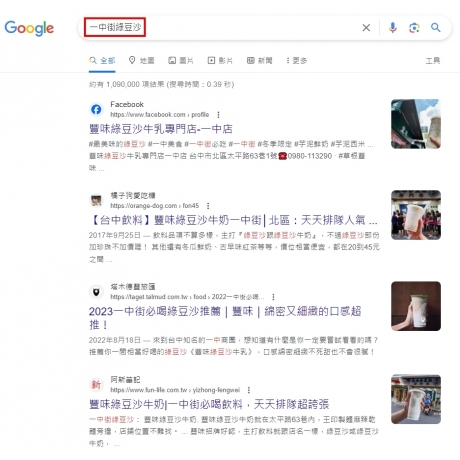
Task: Open 豐味綠豆沙牛乳專門店-一中店 Facebook link
Action: tap(161, 129)
